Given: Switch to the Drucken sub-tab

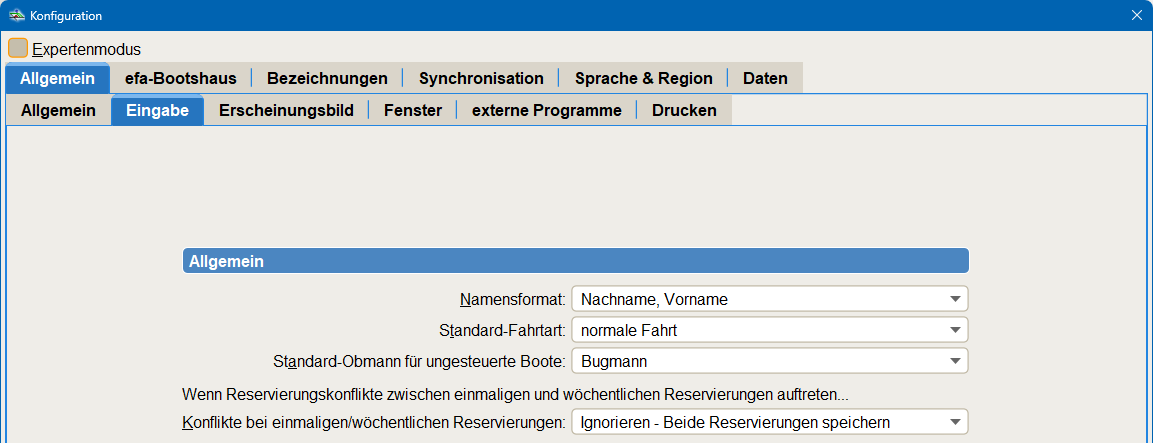Looking at the screenshot, I should [684, 110].
